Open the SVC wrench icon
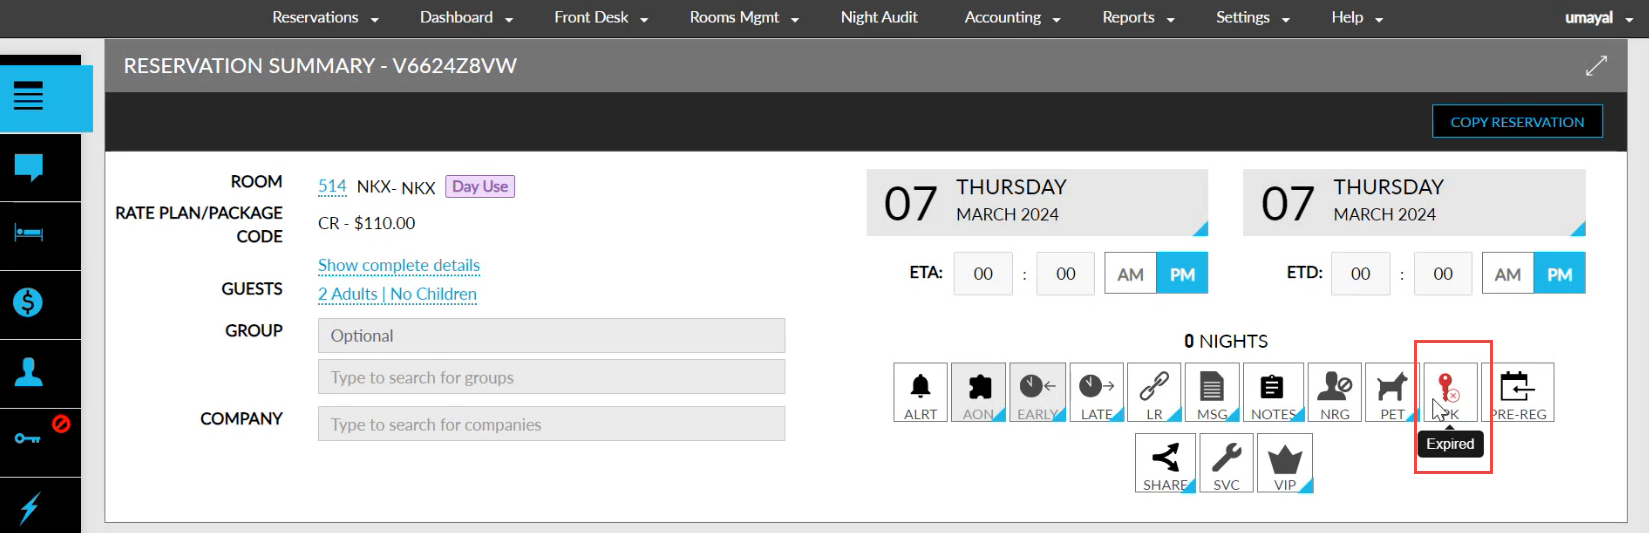The height and width of the screenshot is (533, 1649). pyautogui.click(x=1226, y=463)
